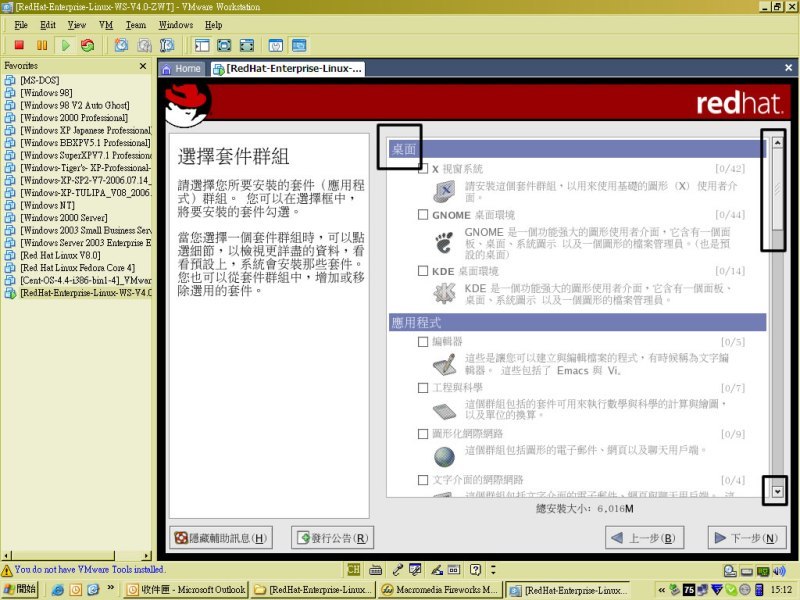Click 上一步(B) back button
Image resolution: width=800 pixels, height=600 pixels.
click(644, 538)
